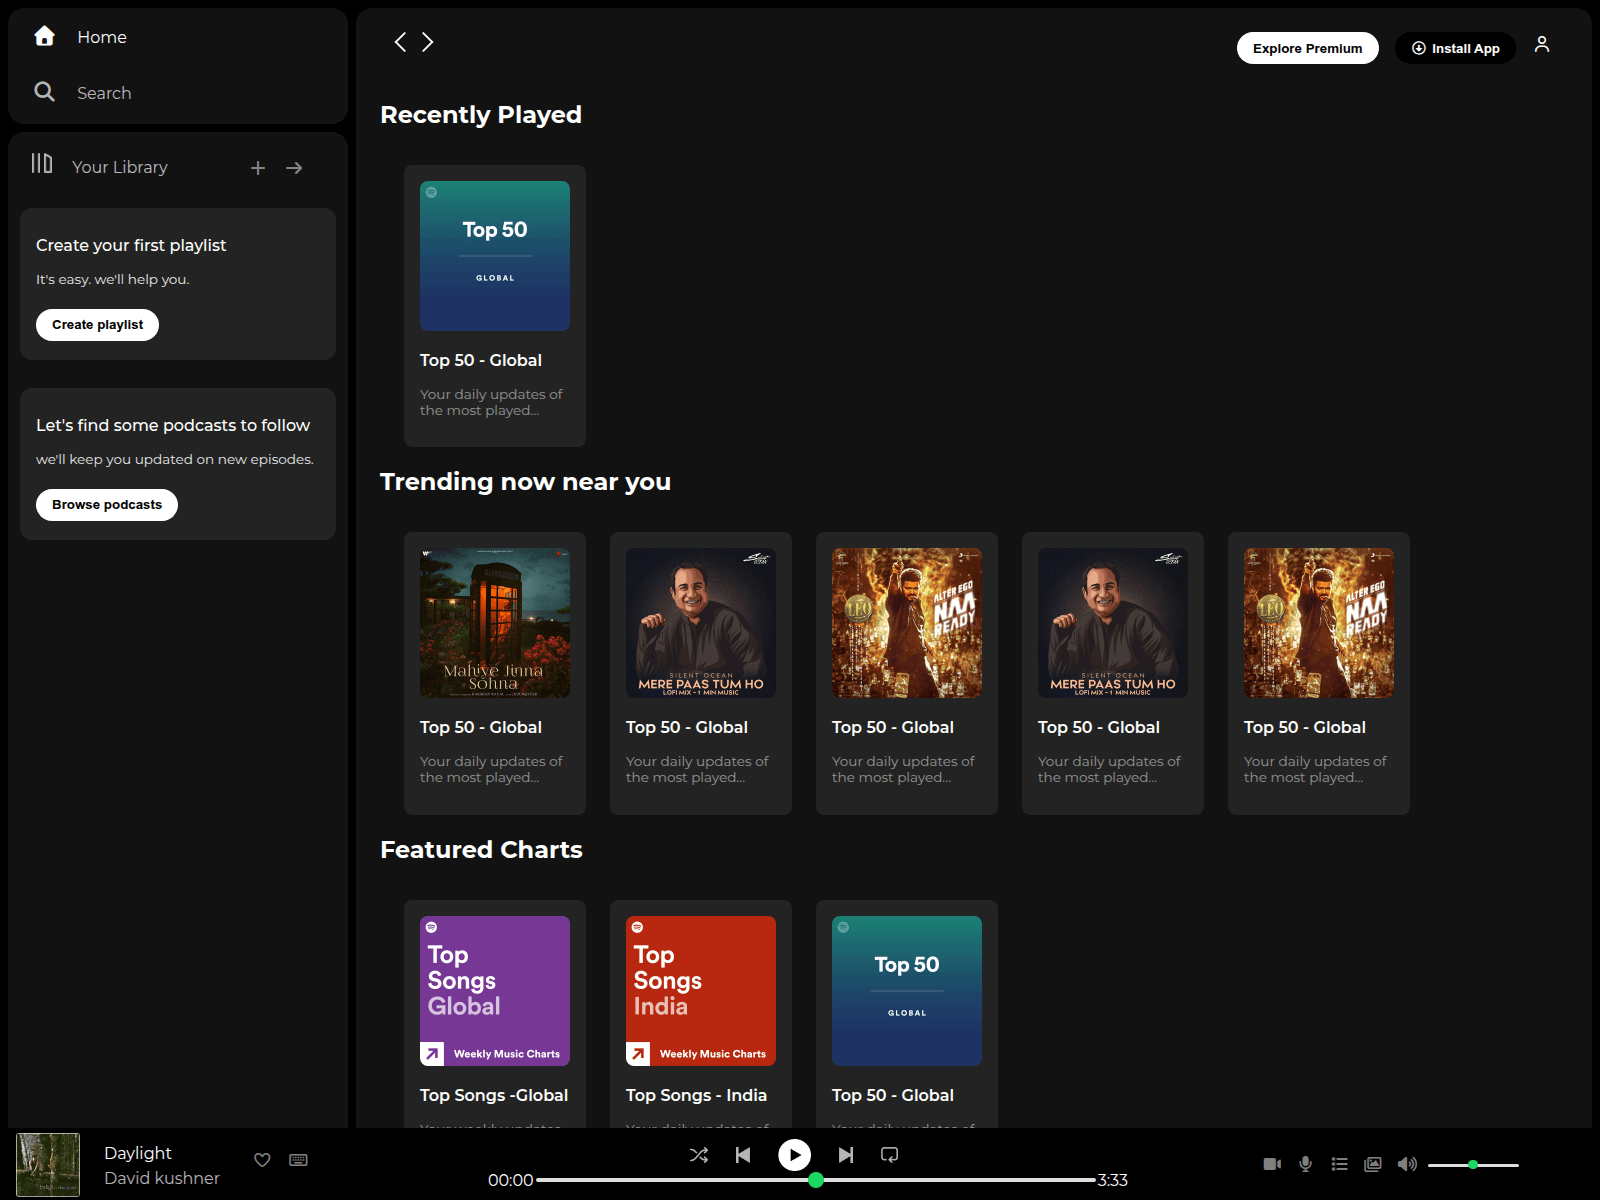Open Recently Played Top 50 Global cover
The image size is (1600, 1200).
[495, 256]
